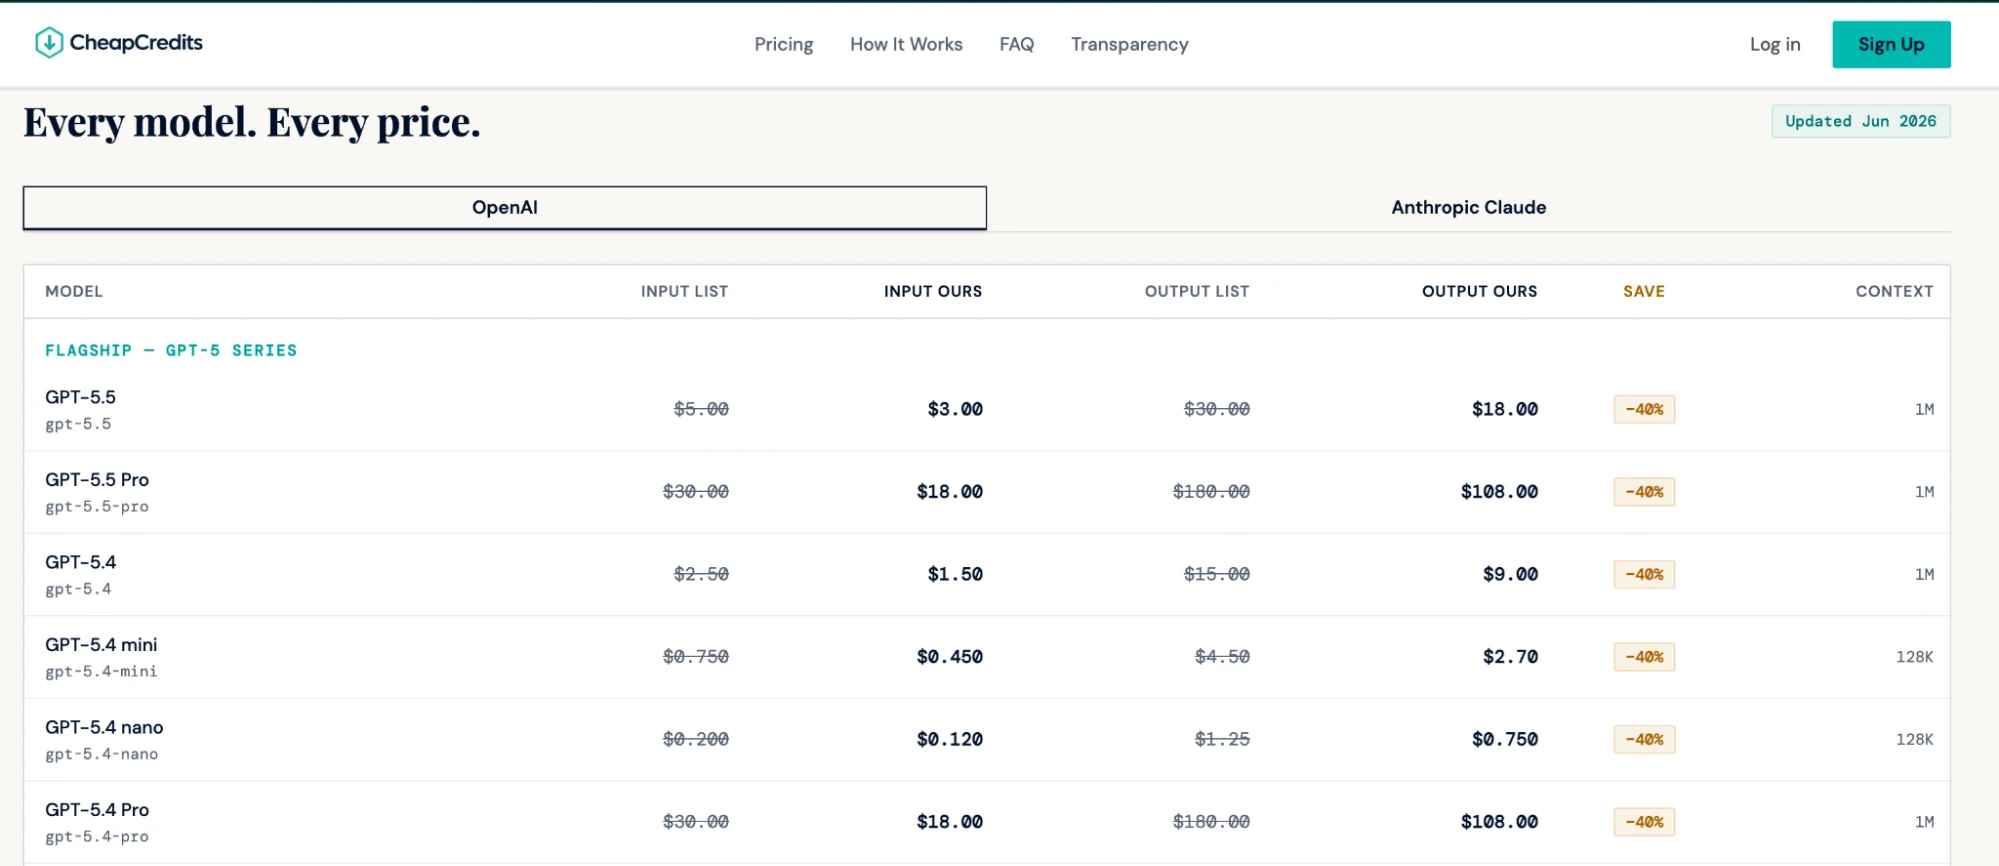This screenshot has width=1999, height=866.
Task: Open the Pricing nav link
Action: pos(784,44)
